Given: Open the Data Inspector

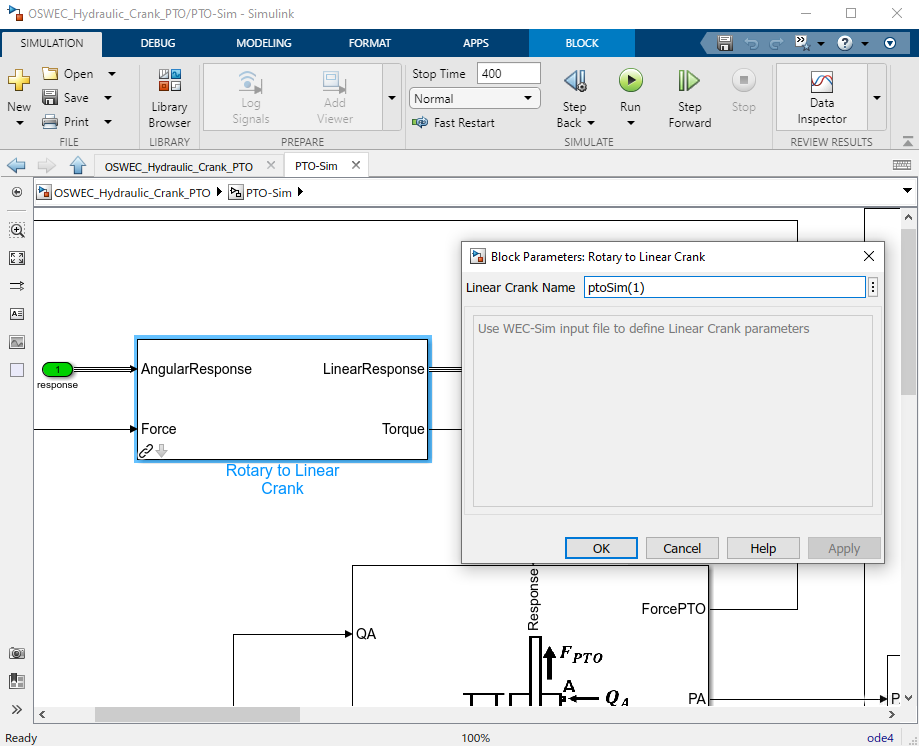Looking at the screenshot, I should 822,98.
